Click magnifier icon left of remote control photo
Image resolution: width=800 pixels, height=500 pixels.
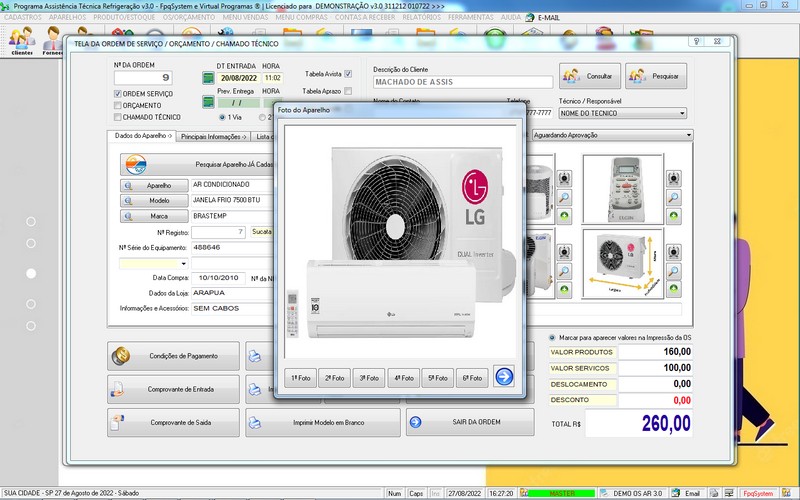coord(564,197)
